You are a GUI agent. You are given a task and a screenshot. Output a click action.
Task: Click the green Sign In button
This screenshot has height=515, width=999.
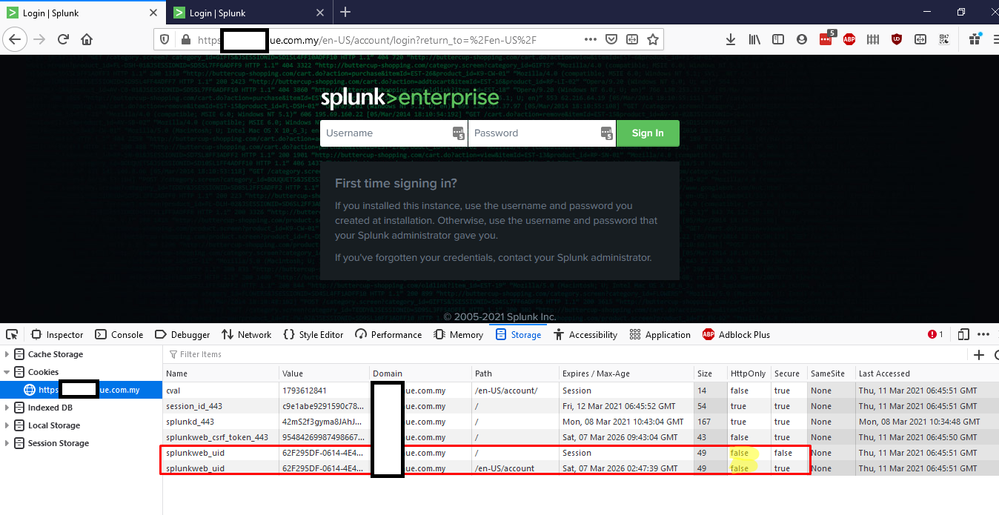[647, 133]
